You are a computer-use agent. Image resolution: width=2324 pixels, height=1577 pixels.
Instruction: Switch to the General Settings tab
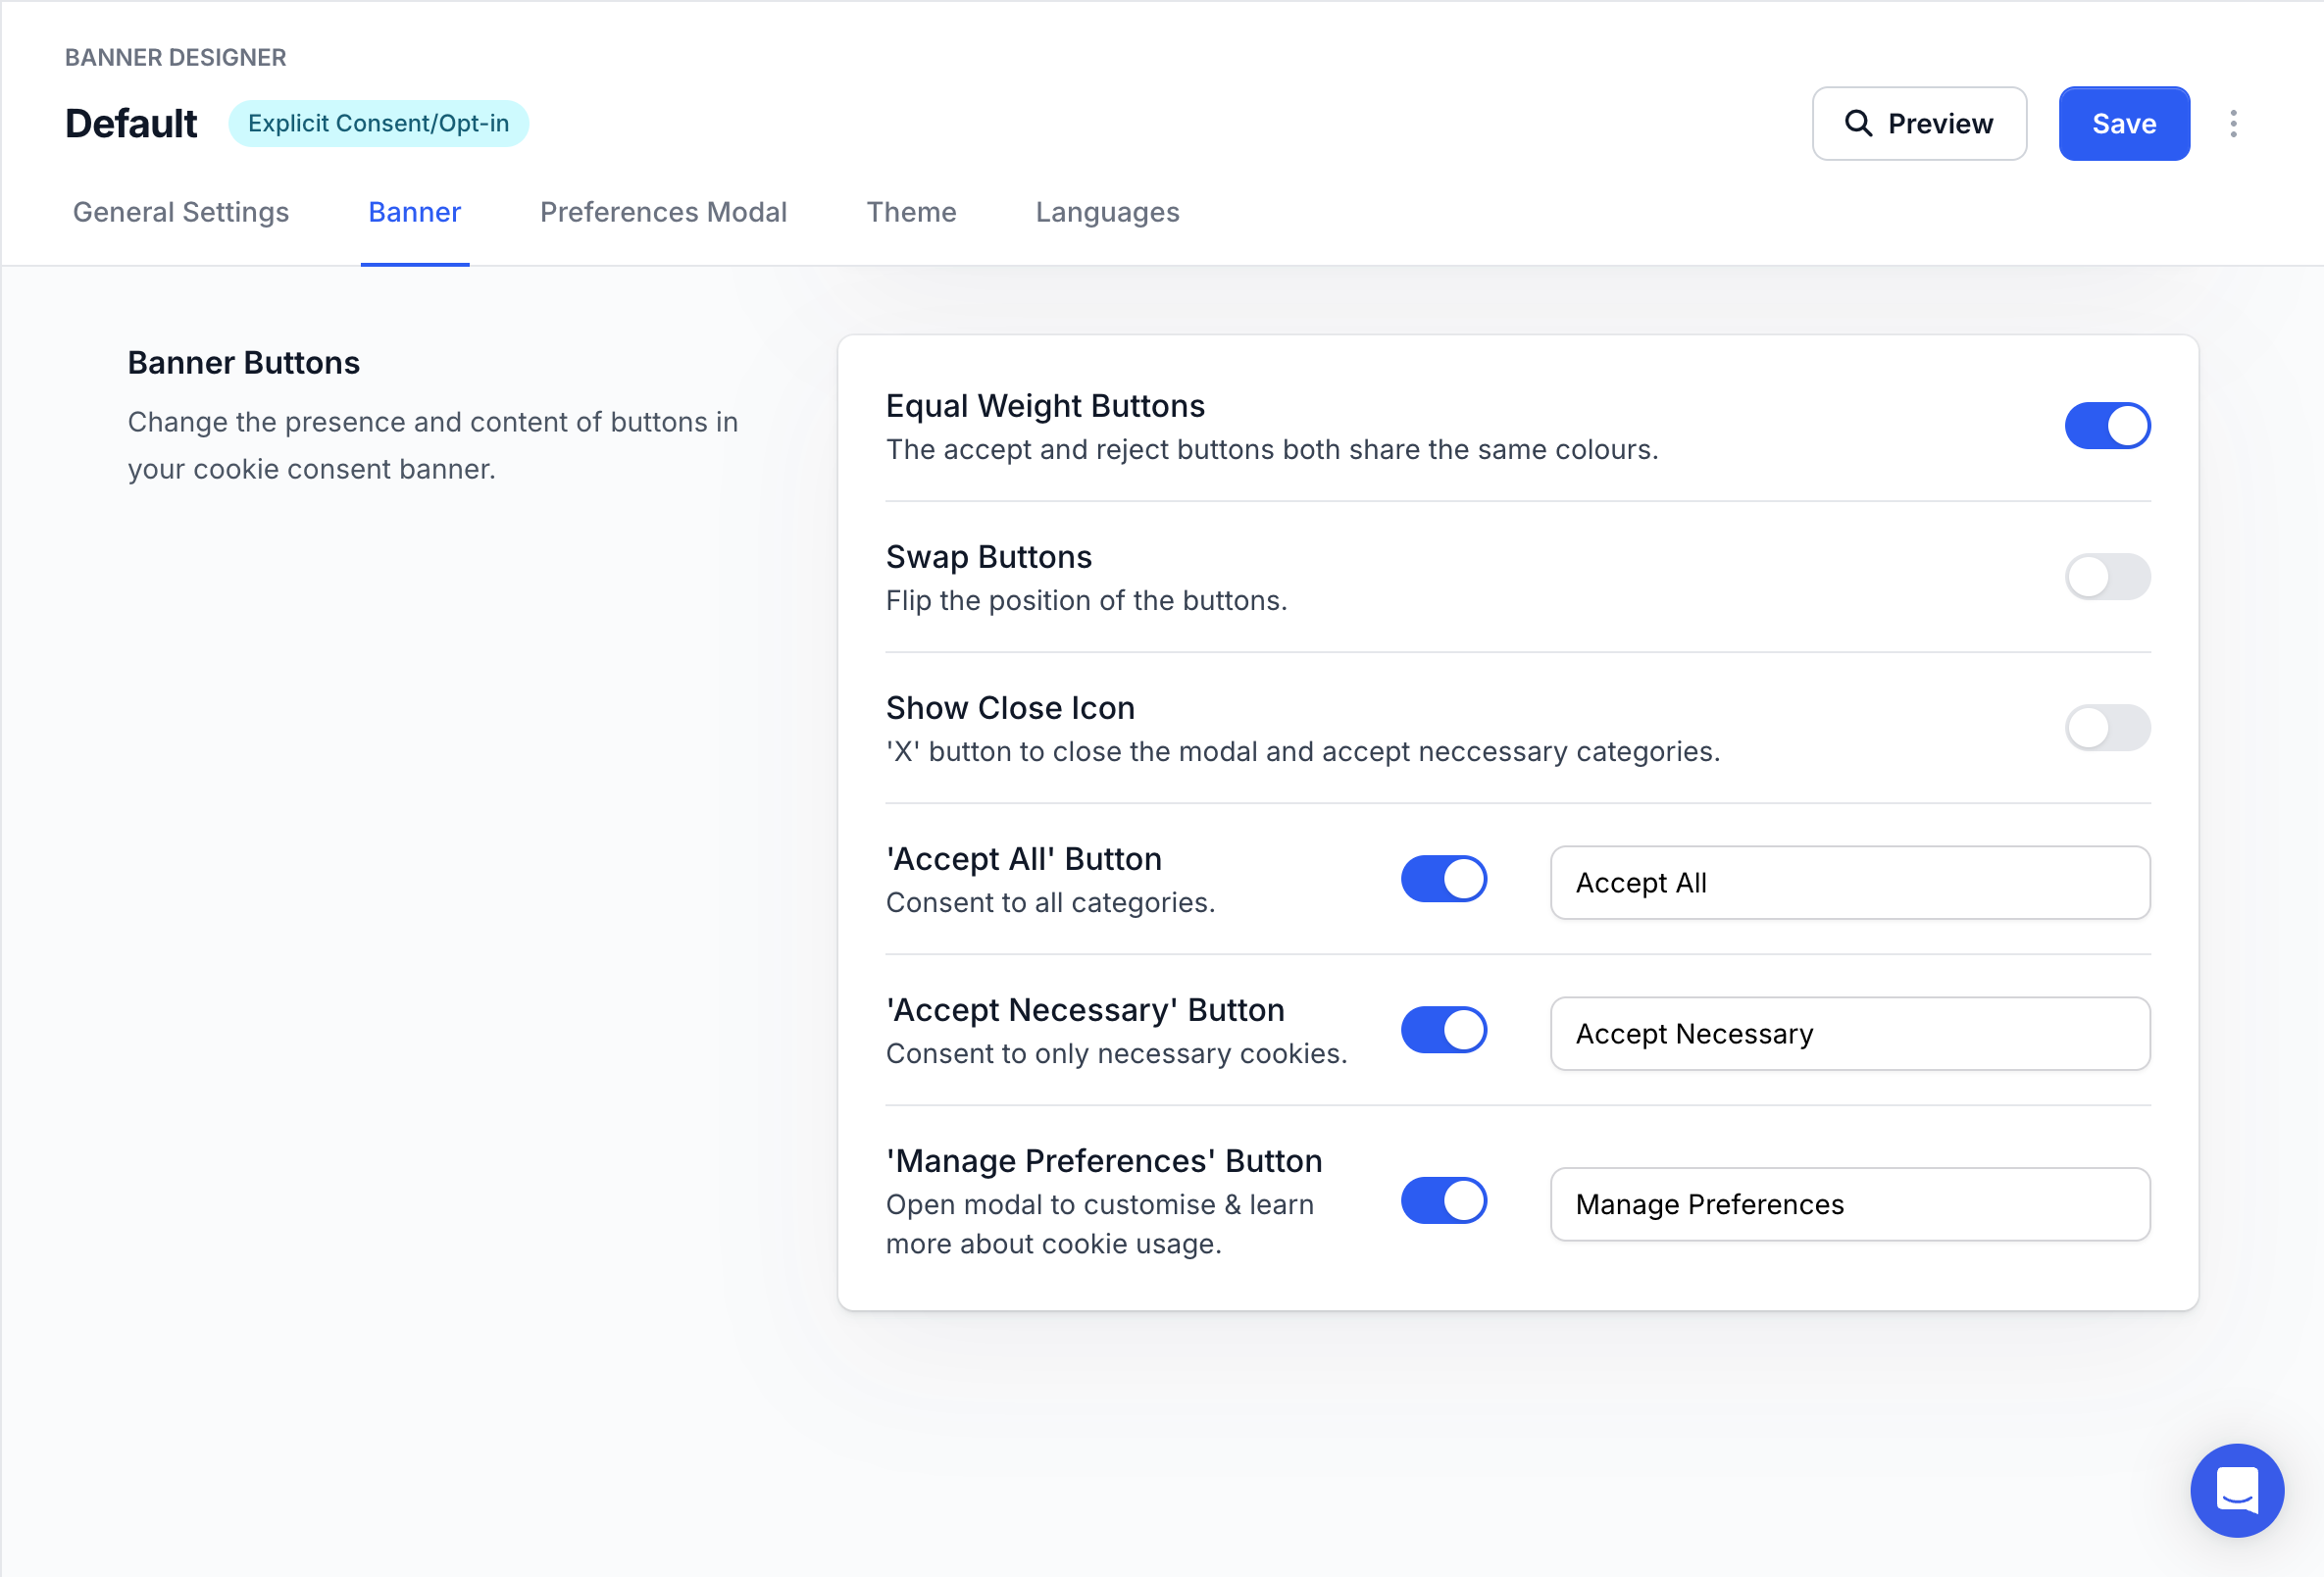click(181, 212)
